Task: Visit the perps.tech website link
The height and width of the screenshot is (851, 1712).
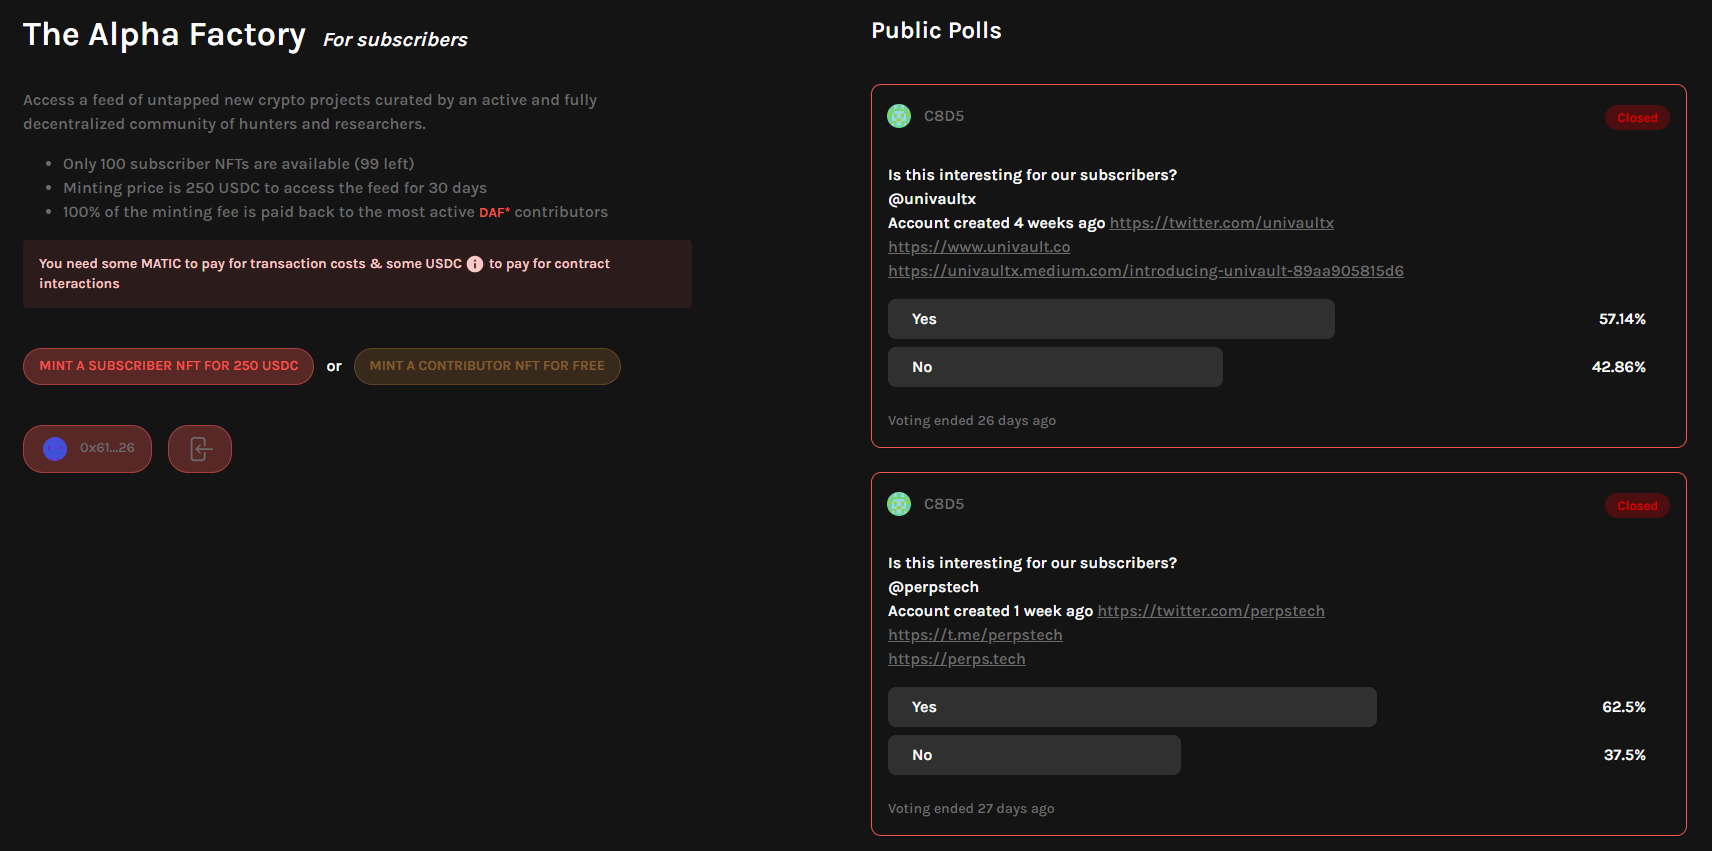Action: tap(956, 659)
